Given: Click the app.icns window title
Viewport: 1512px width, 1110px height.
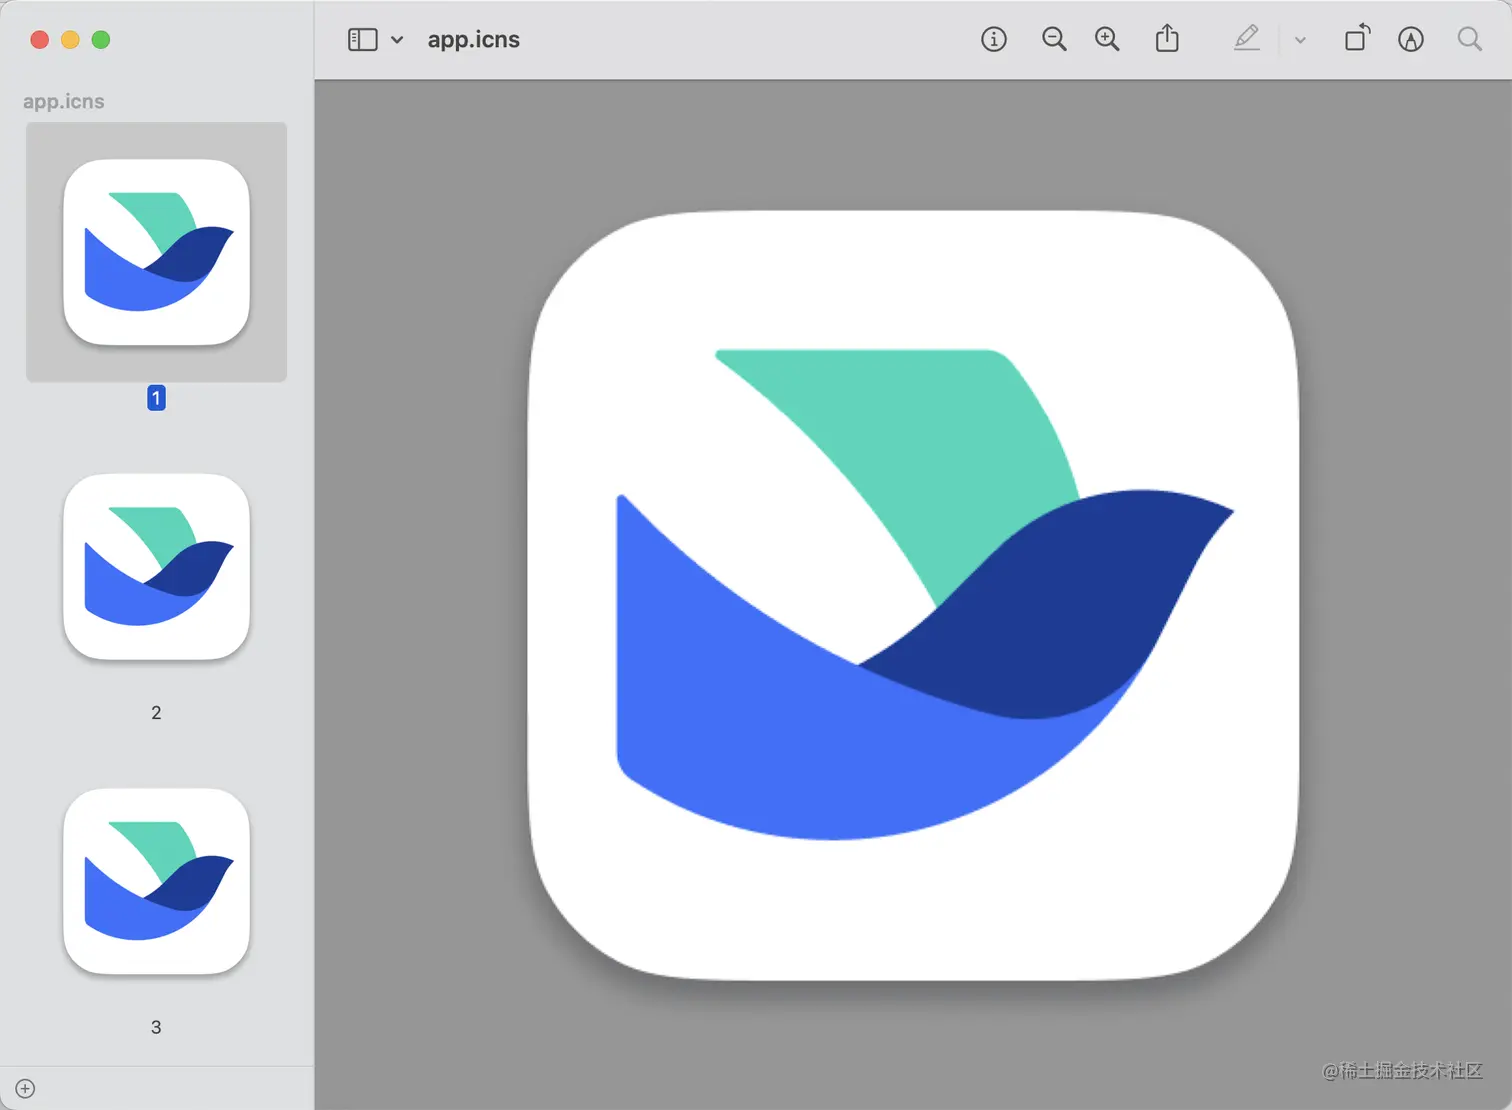Looking at the screenshot, I should [473, 40].
